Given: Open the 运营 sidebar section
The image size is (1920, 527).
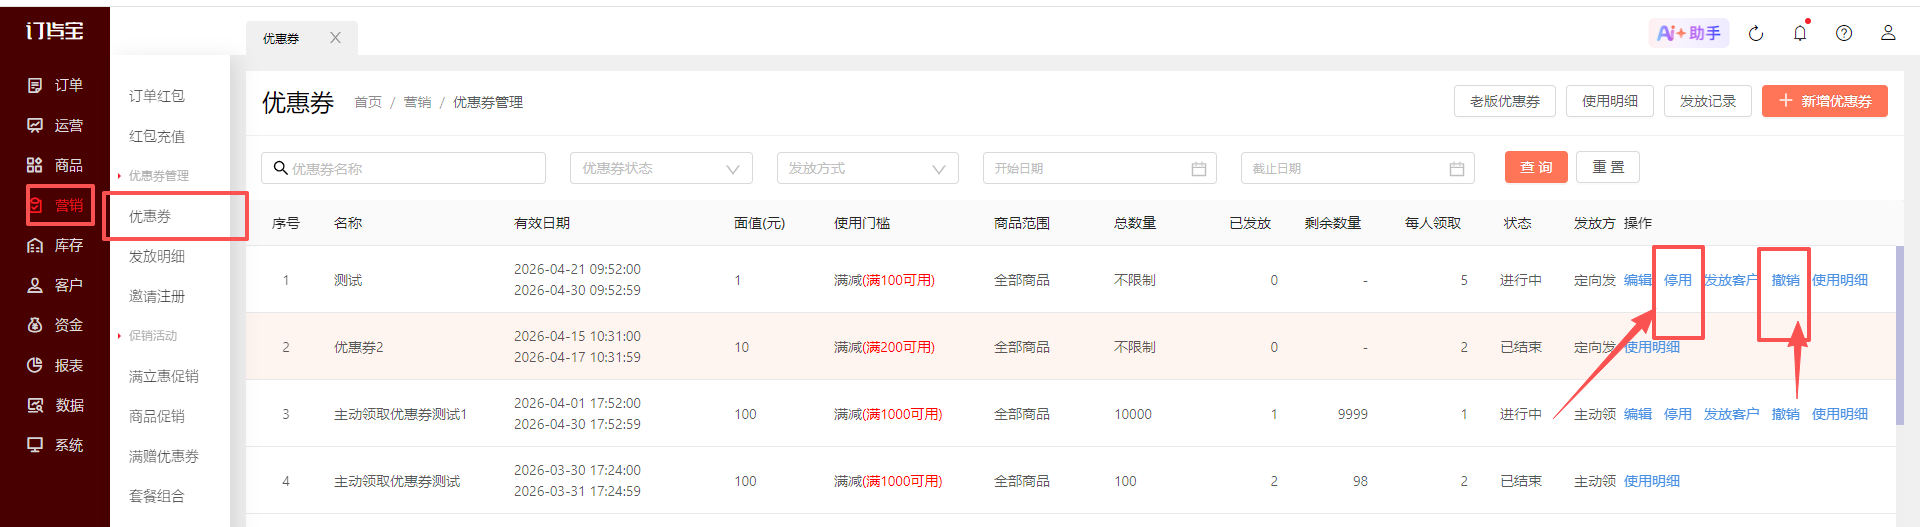Looking at the screenshot, I should [x=55, y=125].
